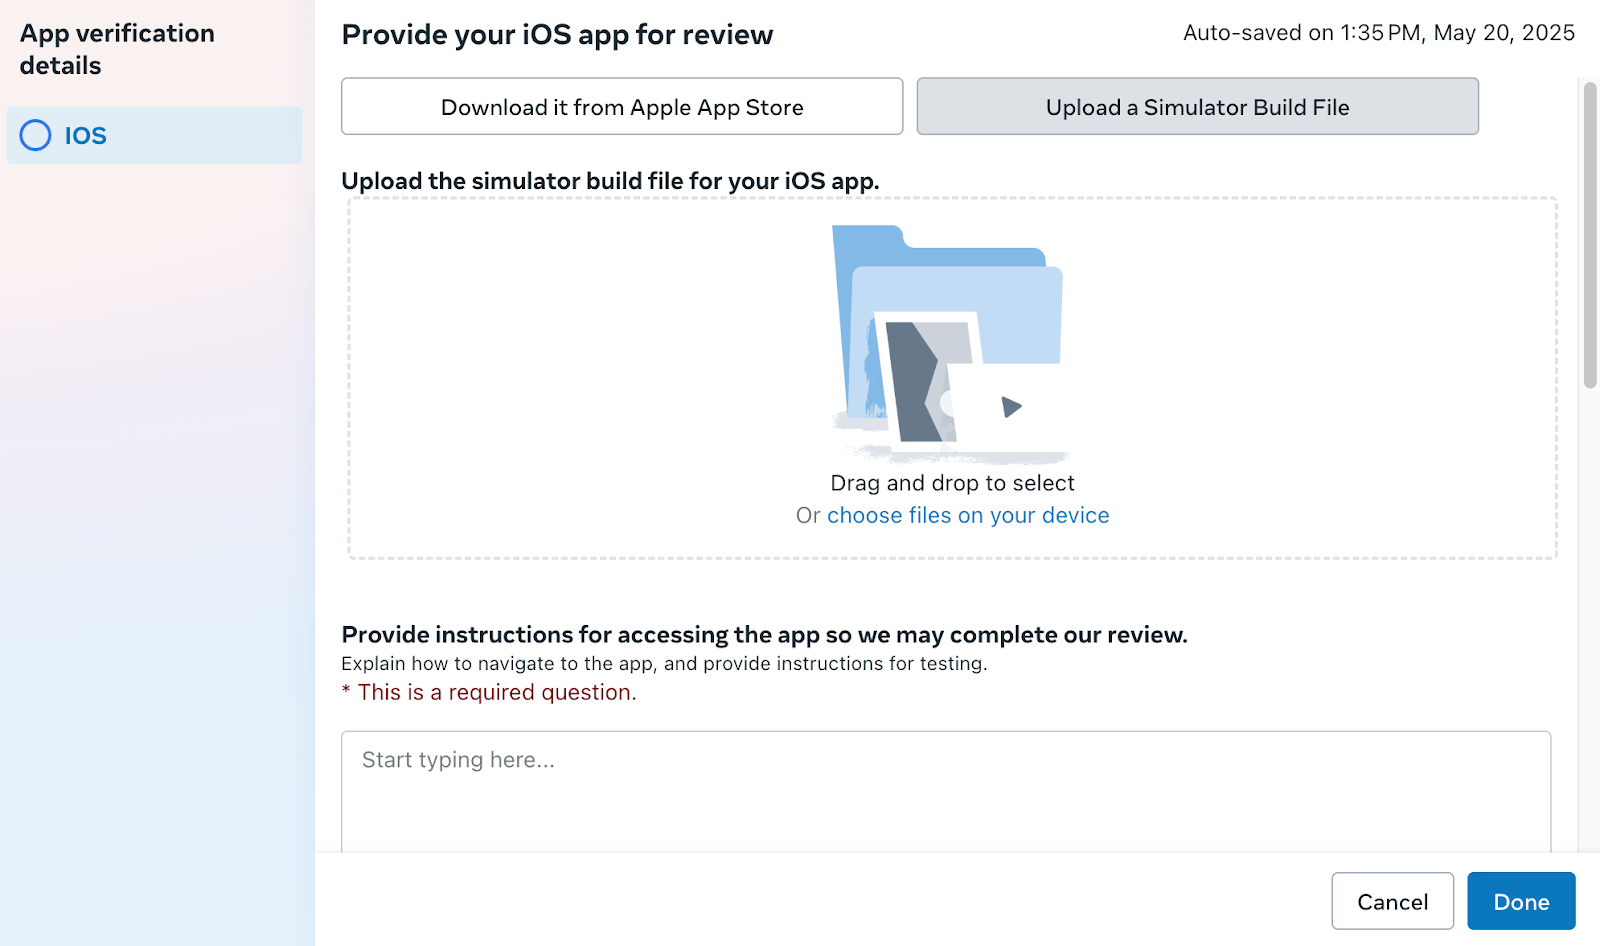The image size is (1600, 946).
Task: Open choose files on your device link
Action: pos(968,515)
